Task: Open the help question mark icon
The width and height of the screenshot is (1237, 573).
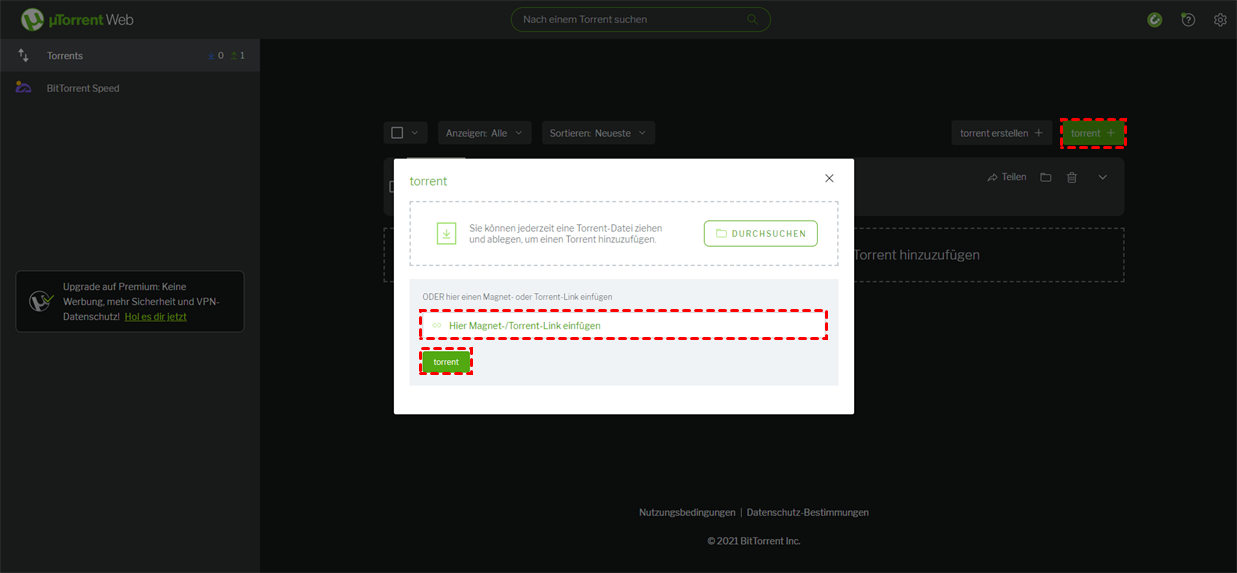Action: [1188, 19]
